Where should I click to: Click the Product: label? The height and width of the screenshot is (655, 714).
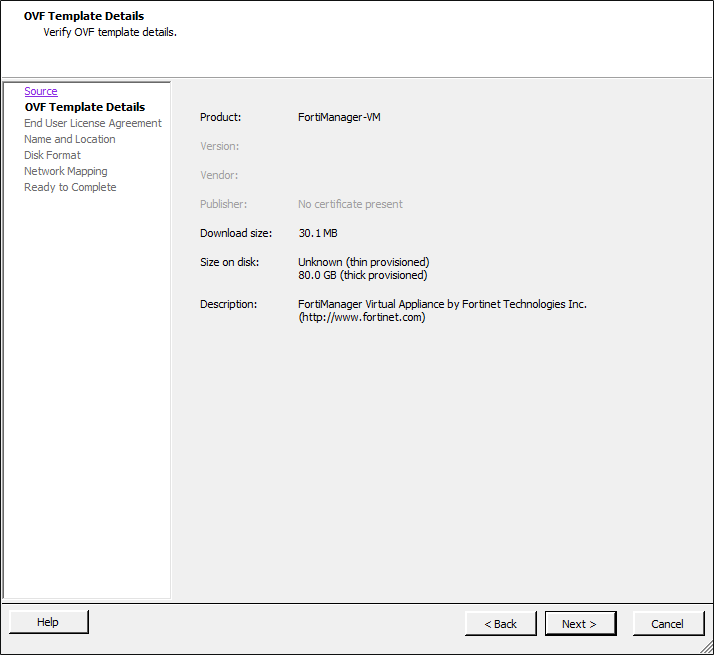pyautogui.click(x=220, y=117)
